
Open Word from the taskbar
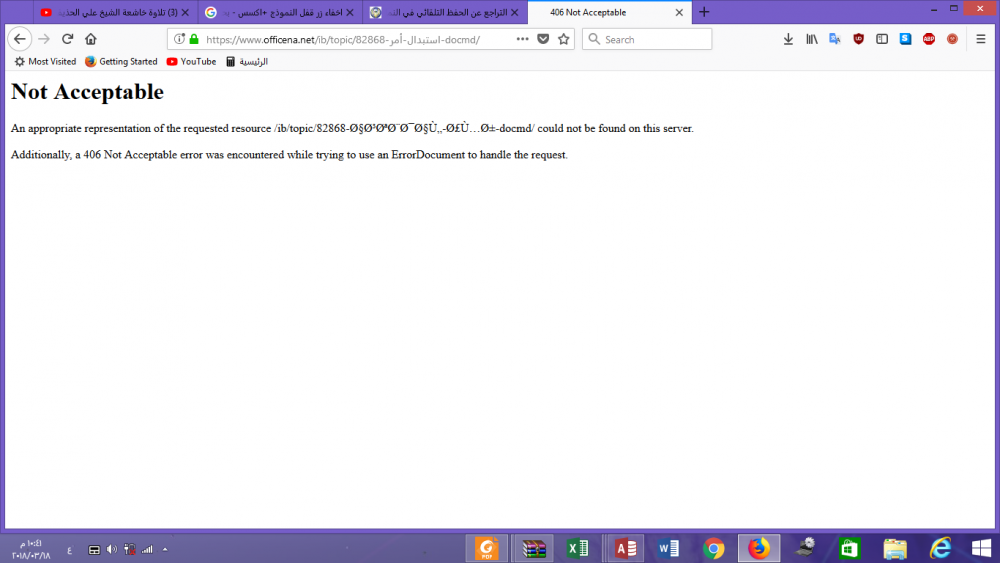tap(668, 548)
